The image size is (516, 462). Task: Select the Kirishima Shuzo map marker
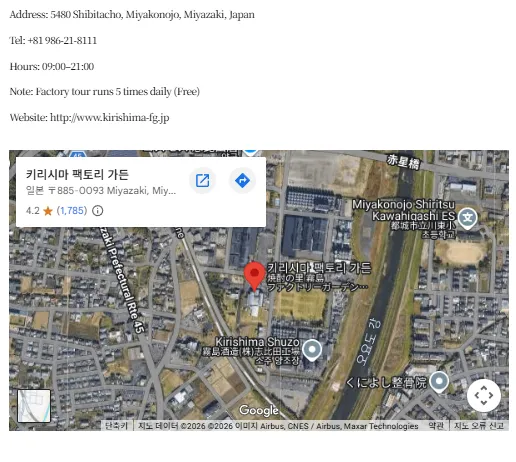312,350
